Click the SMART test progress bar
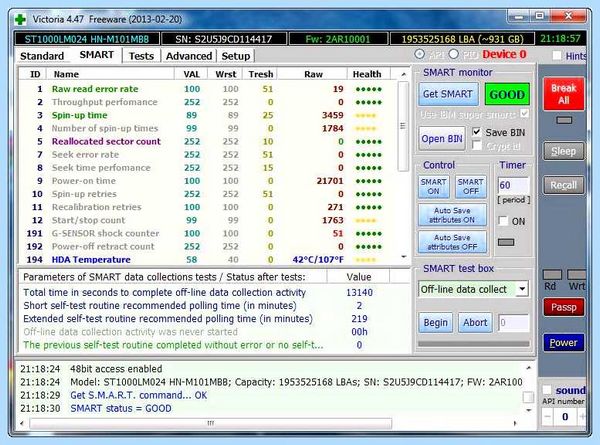Screen dimensions: 600x445 [474, 344]
